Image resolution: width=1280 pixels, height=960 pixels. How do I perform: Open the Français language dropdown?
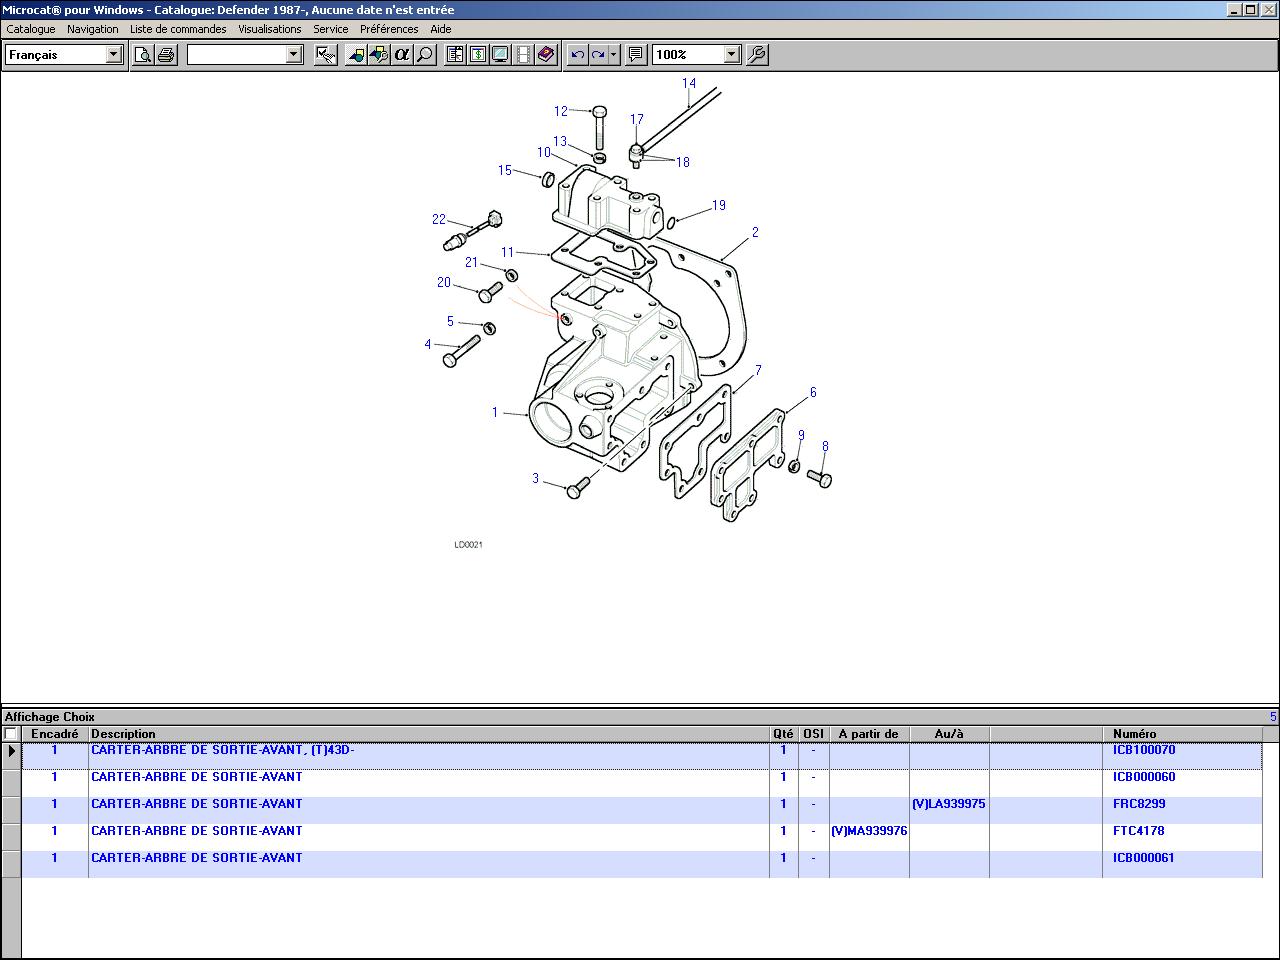(x=113, y=55)
